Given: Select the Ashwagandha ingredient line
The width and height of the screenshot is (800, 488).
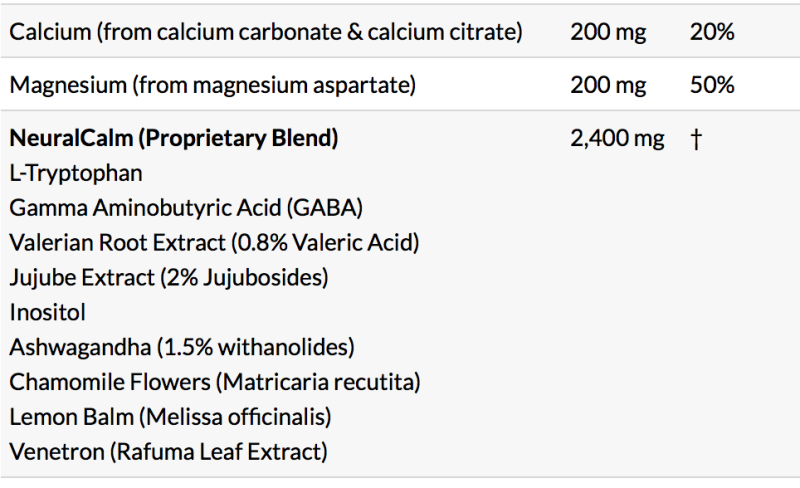Looking at the screenshot, I should [182, 347].
